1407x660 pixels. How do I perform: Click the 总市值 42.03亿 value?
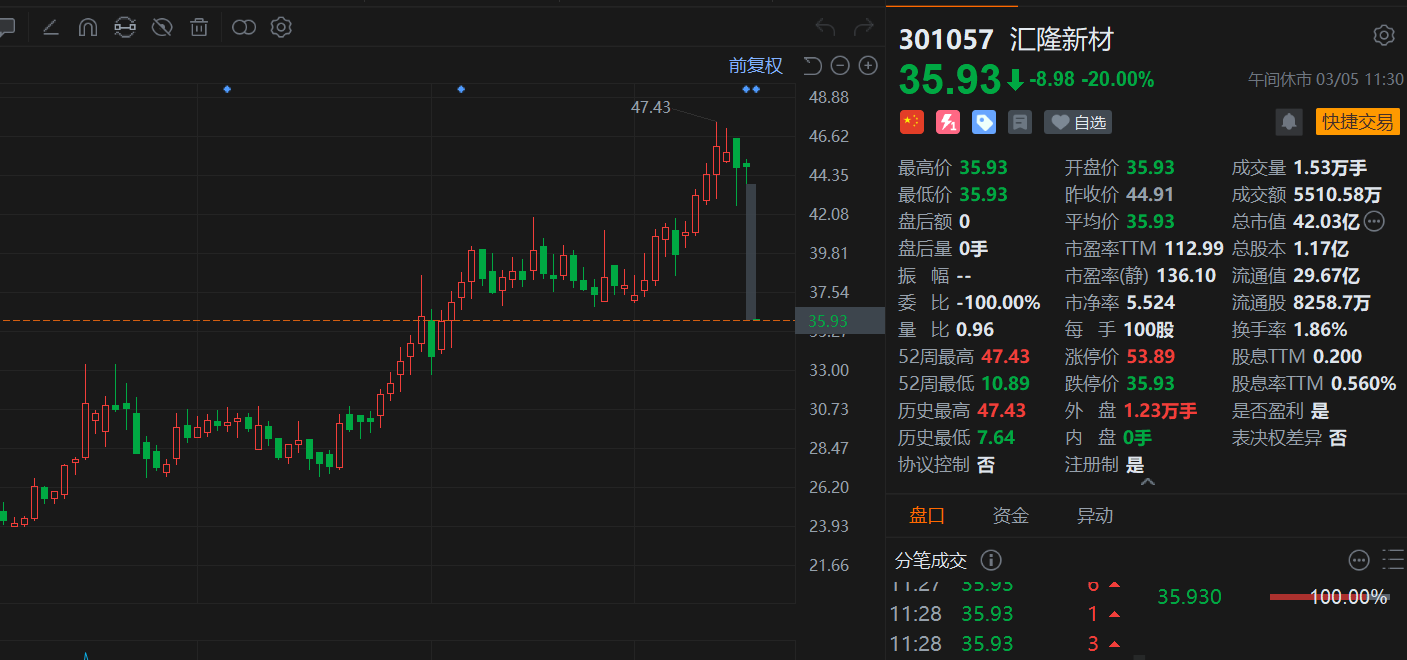1326,221
